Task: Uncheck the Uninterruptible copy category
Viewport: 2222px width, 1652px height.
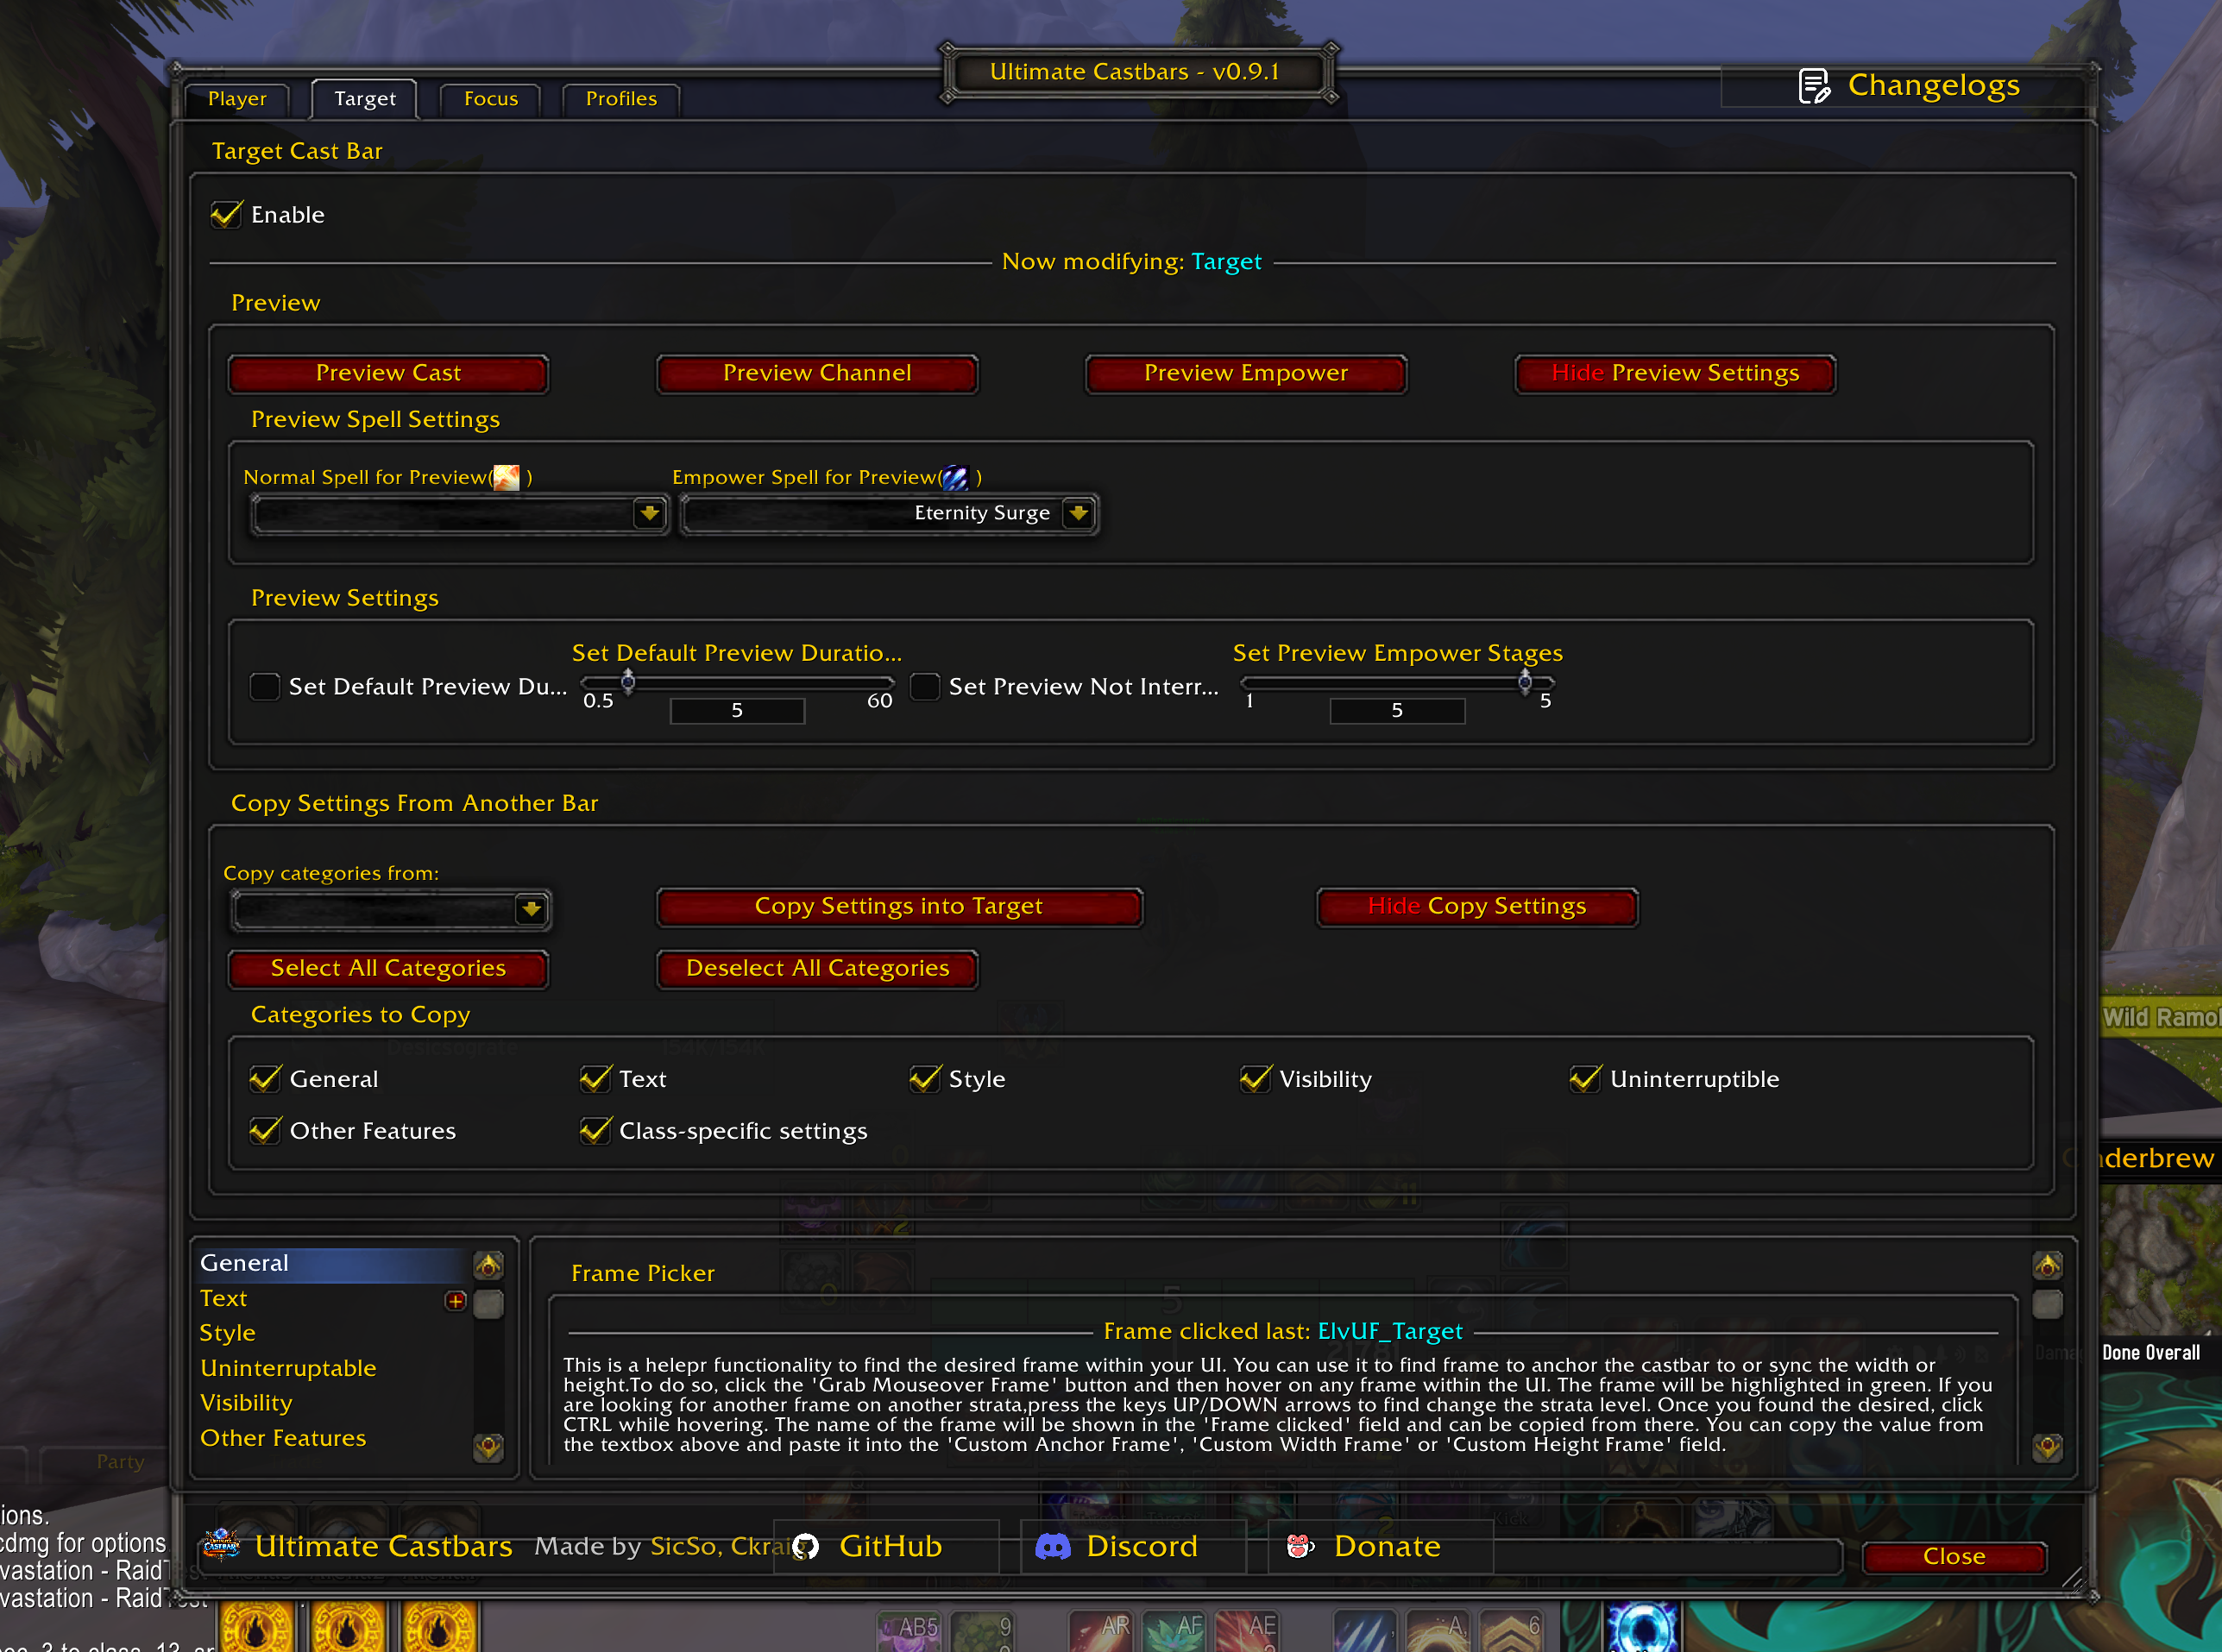Action: (1585, 1079)
